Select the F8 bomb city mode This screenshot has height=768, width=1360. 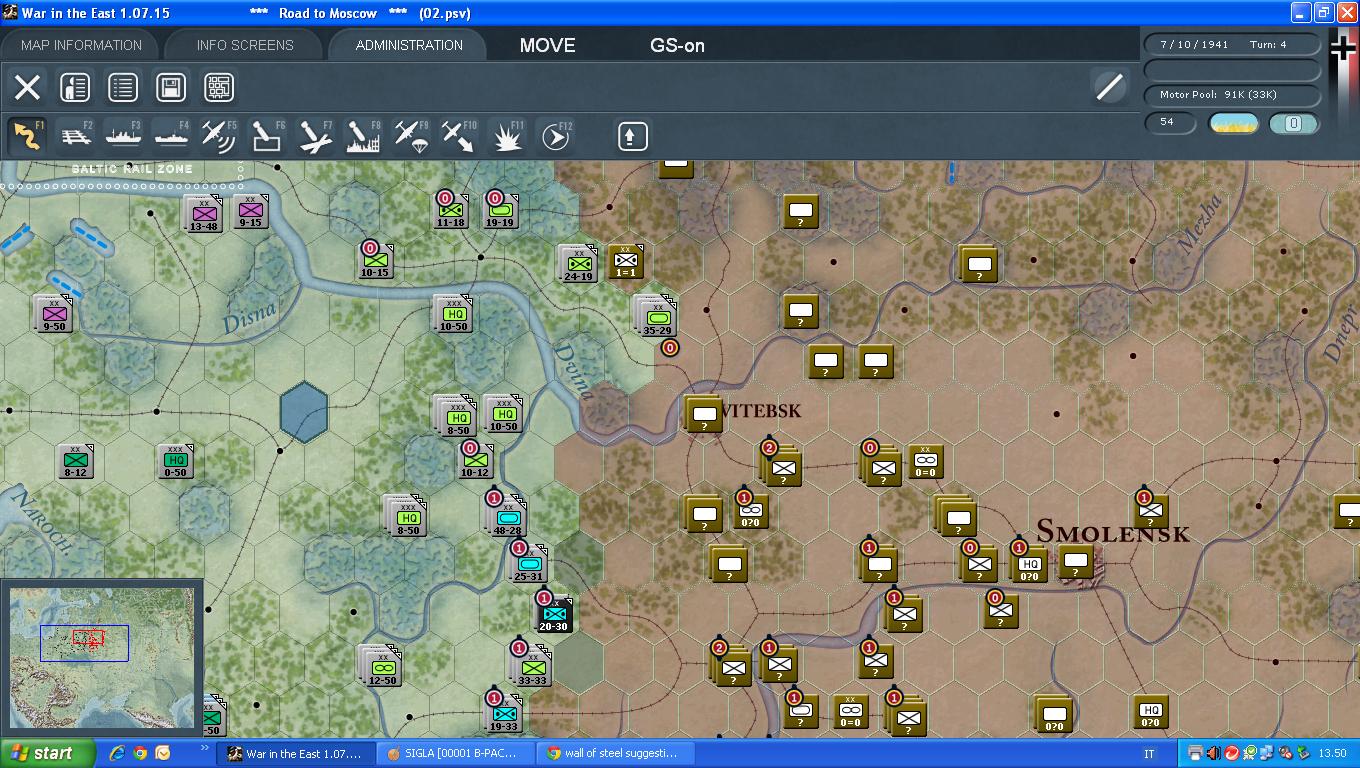pyautogui.click(x=363, y=135)
